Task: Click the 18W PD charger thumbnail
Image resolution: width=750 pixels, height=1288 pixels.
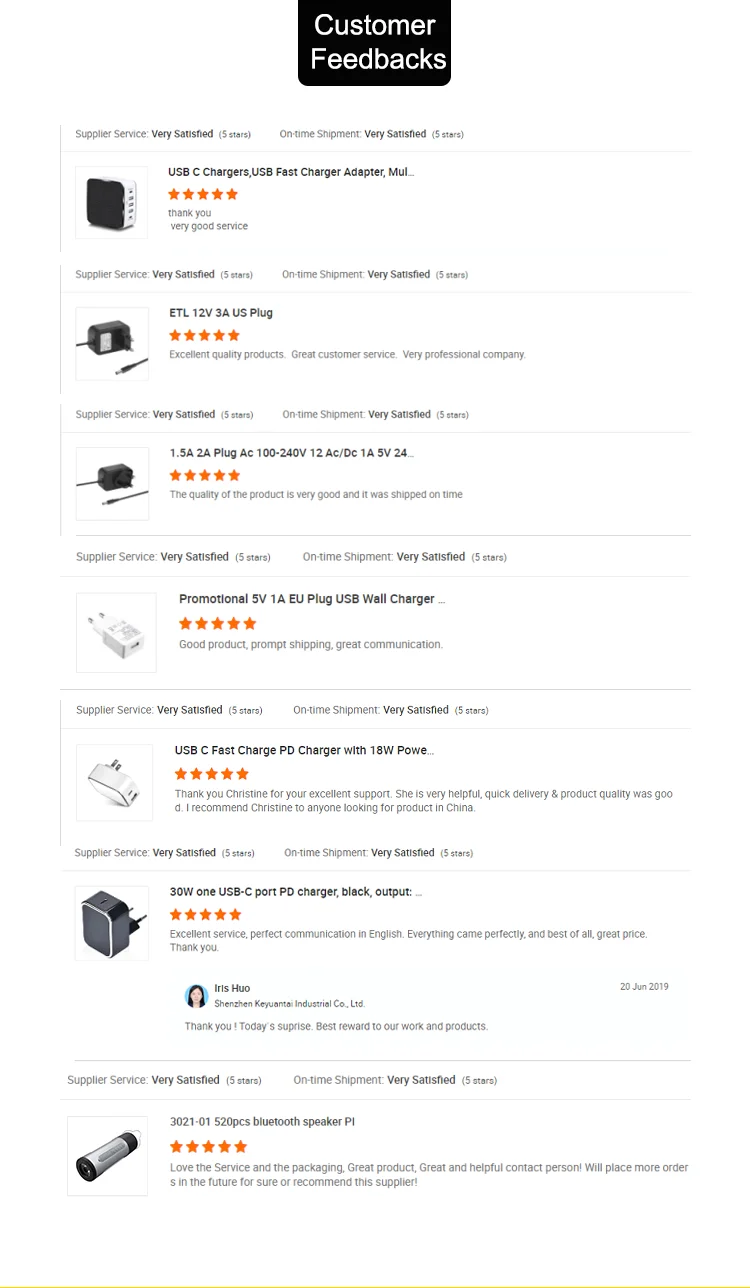Action: (114, 782)
